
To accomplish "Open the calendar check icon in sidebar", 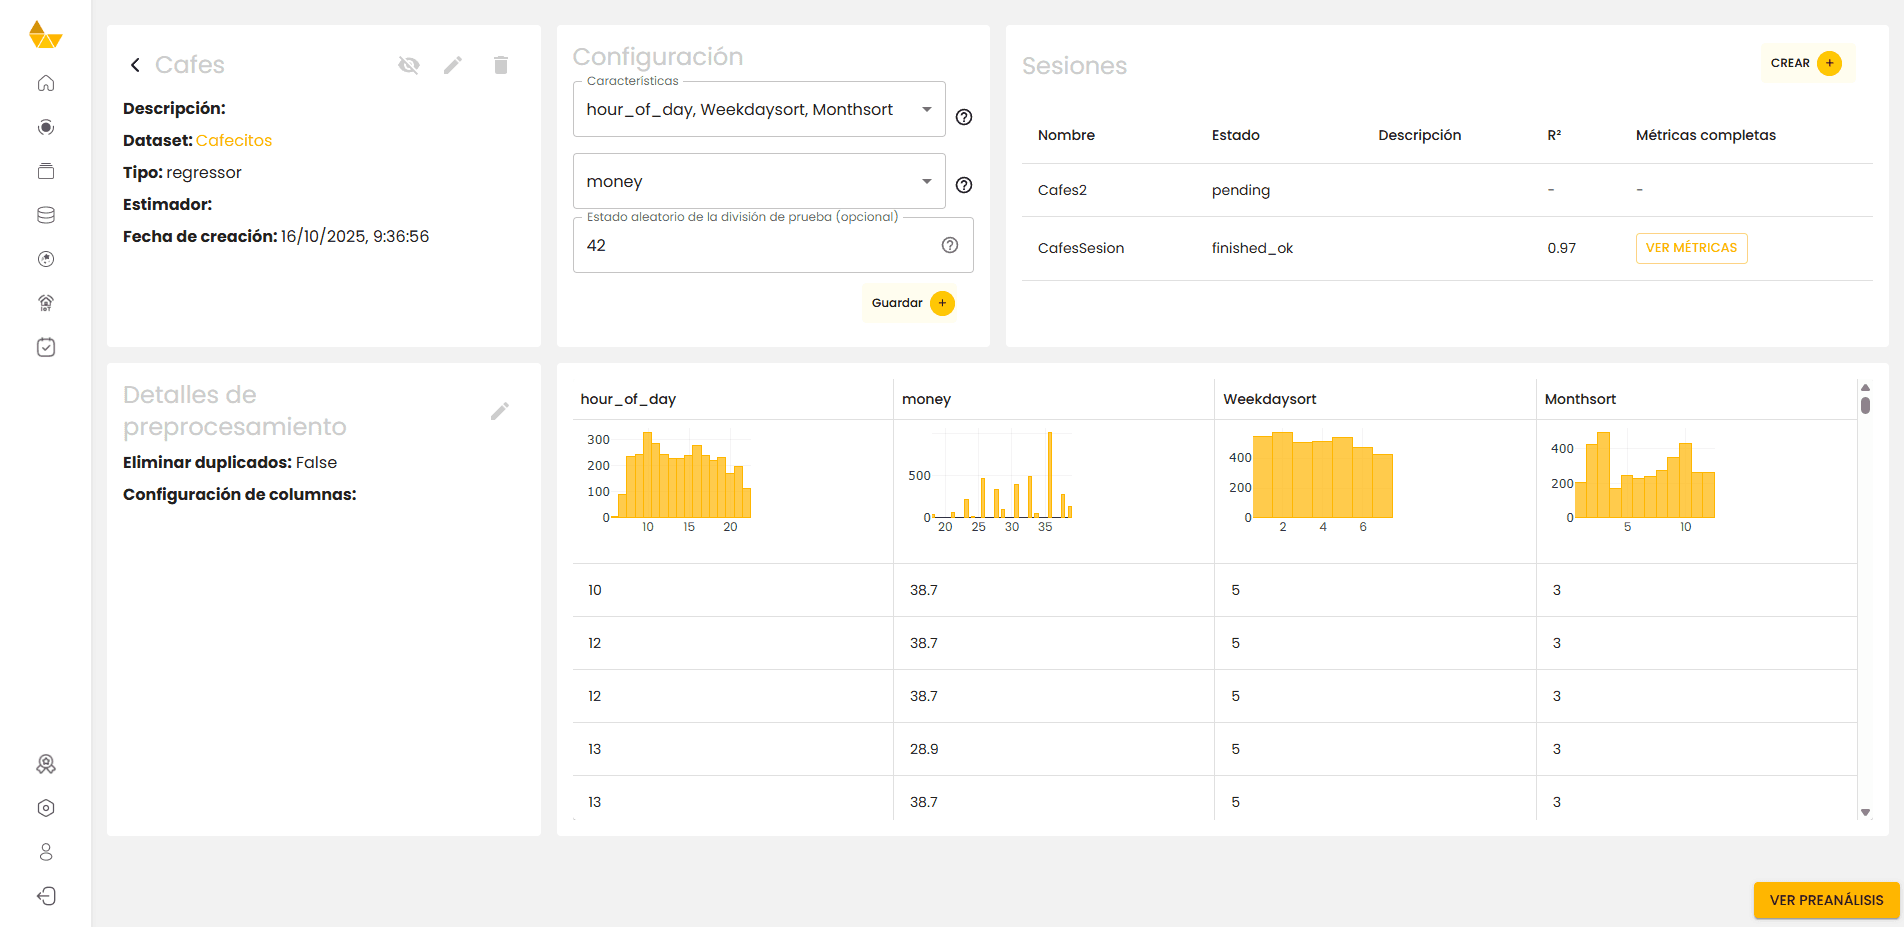I will (46, 347).
